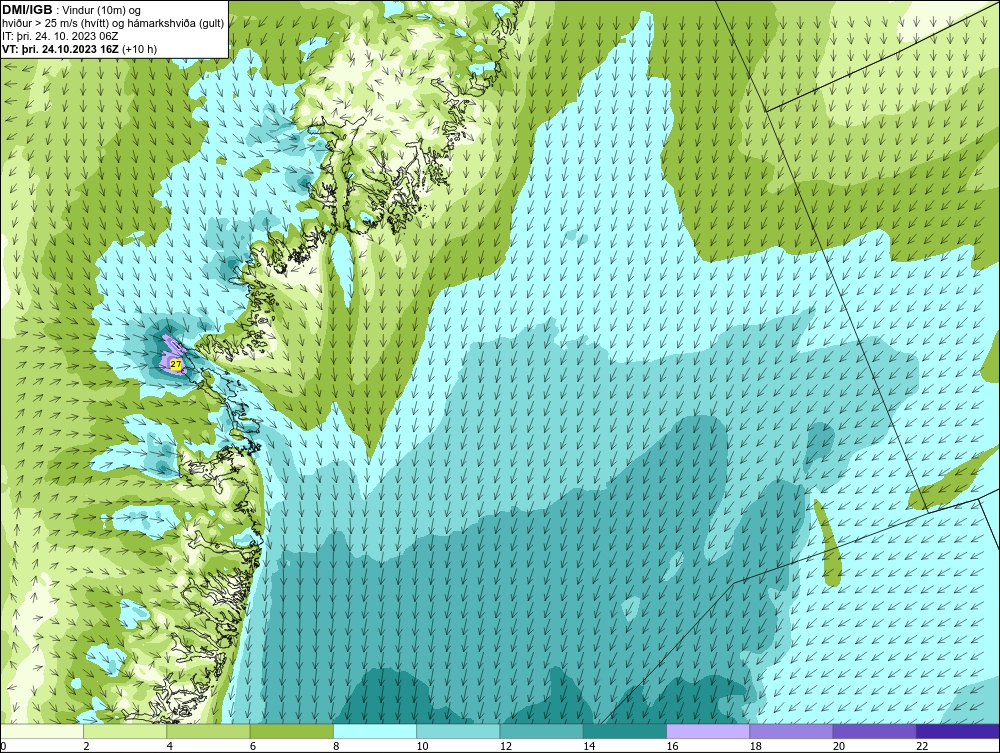
Task: Select the 18-20 m/s purple legend swatch
Action: (x=791, y=731)
